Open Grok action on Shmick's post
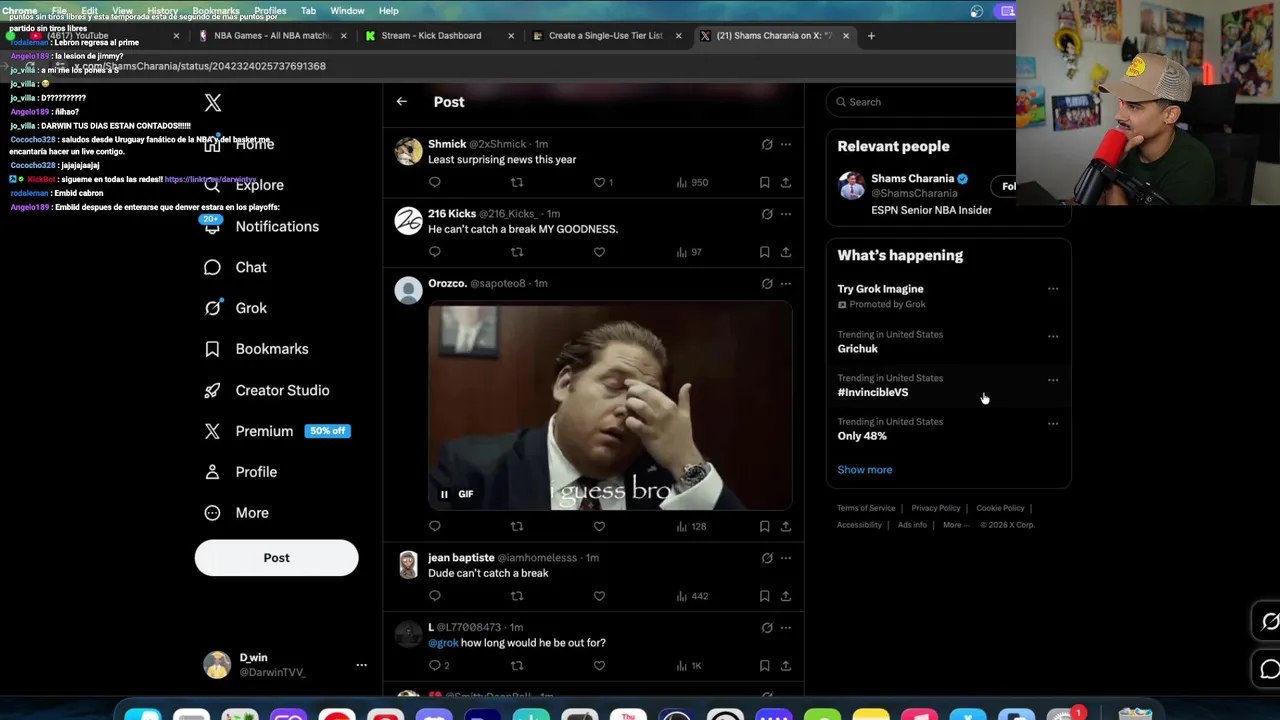Image resolution: width=1280 pixels, height=720 pixels. [x=767, y=144]
